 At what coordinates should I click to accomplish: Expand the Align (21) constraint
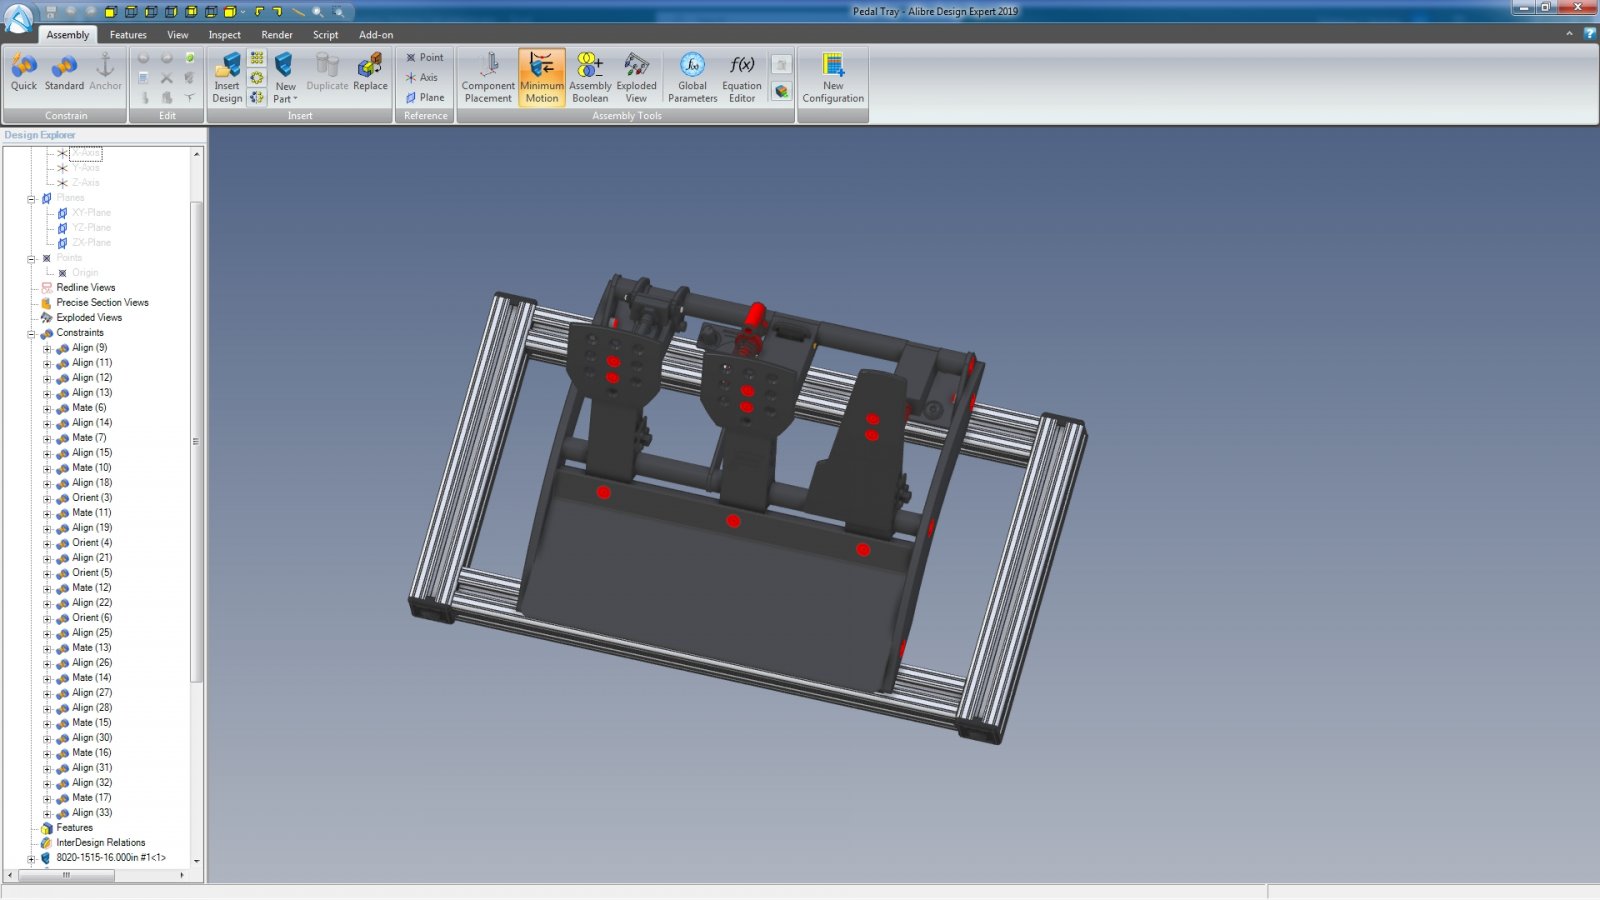47,559
